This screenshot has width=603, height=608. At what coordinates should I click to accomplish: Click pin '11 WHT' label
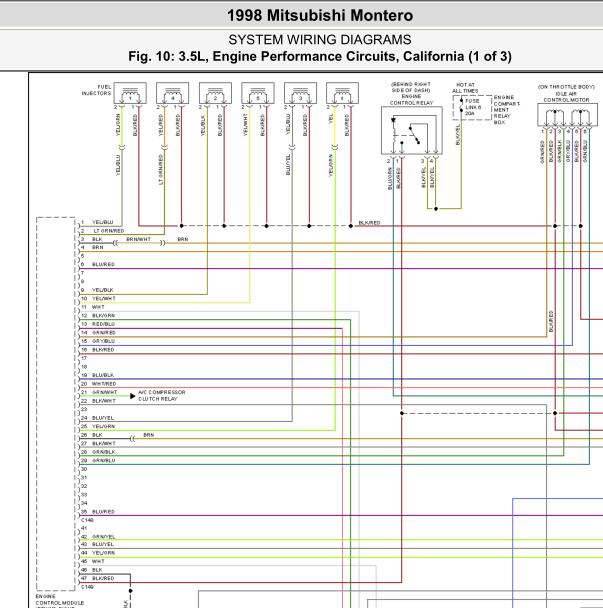coord(93,307)
